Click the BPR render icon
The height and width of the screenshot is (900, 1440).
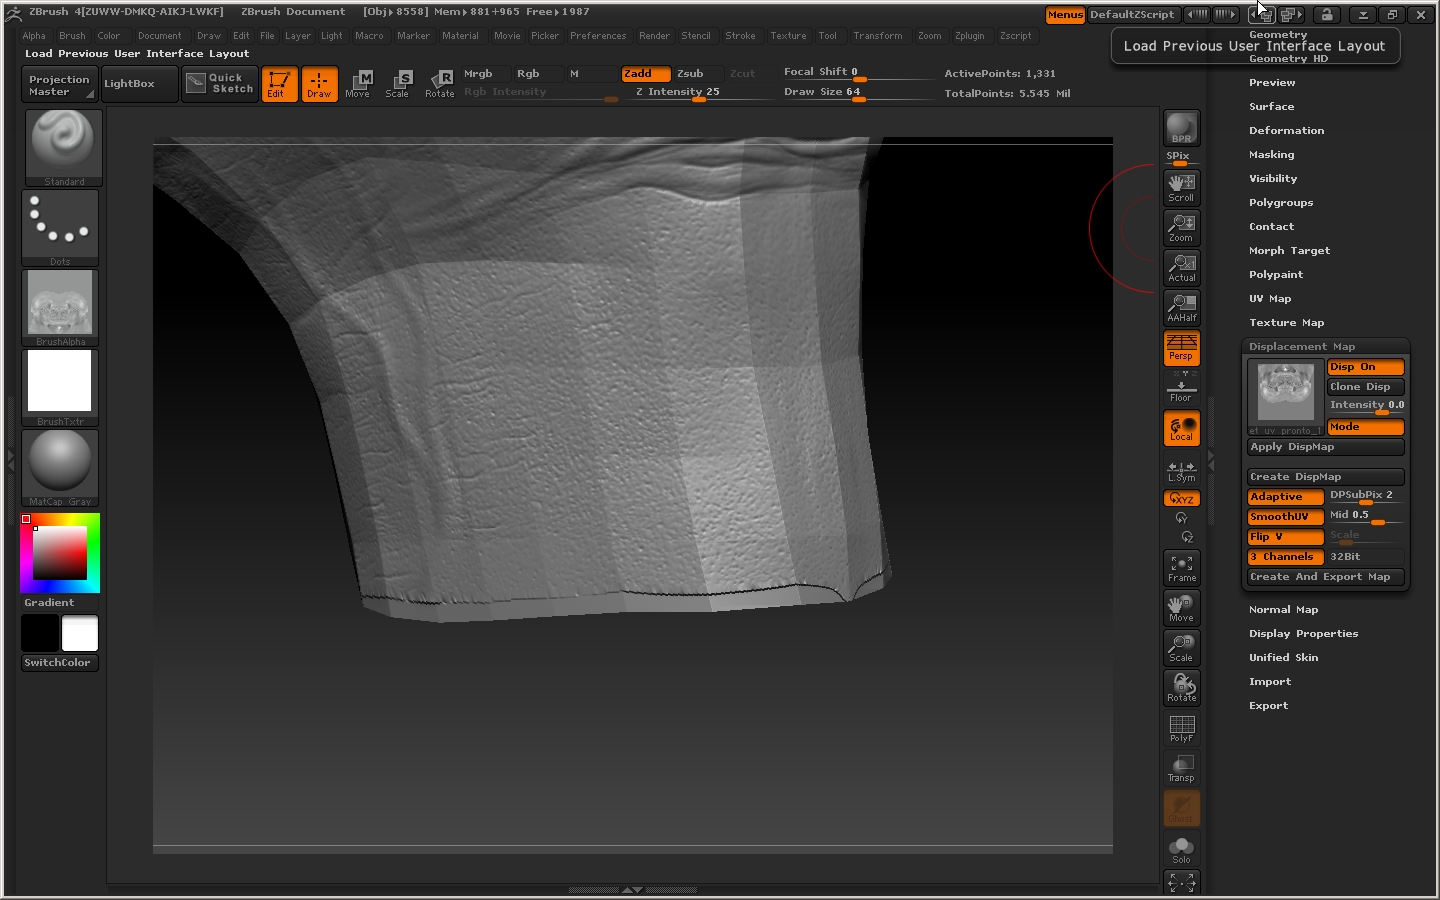pyautogui.click(x=1181, y=128)
